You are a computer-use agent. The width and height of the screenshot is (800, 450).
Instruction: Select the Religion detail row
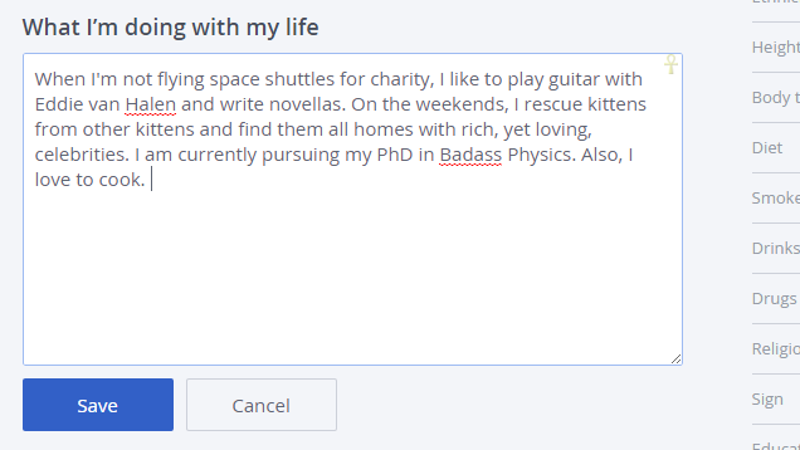(x=776, y=349)
